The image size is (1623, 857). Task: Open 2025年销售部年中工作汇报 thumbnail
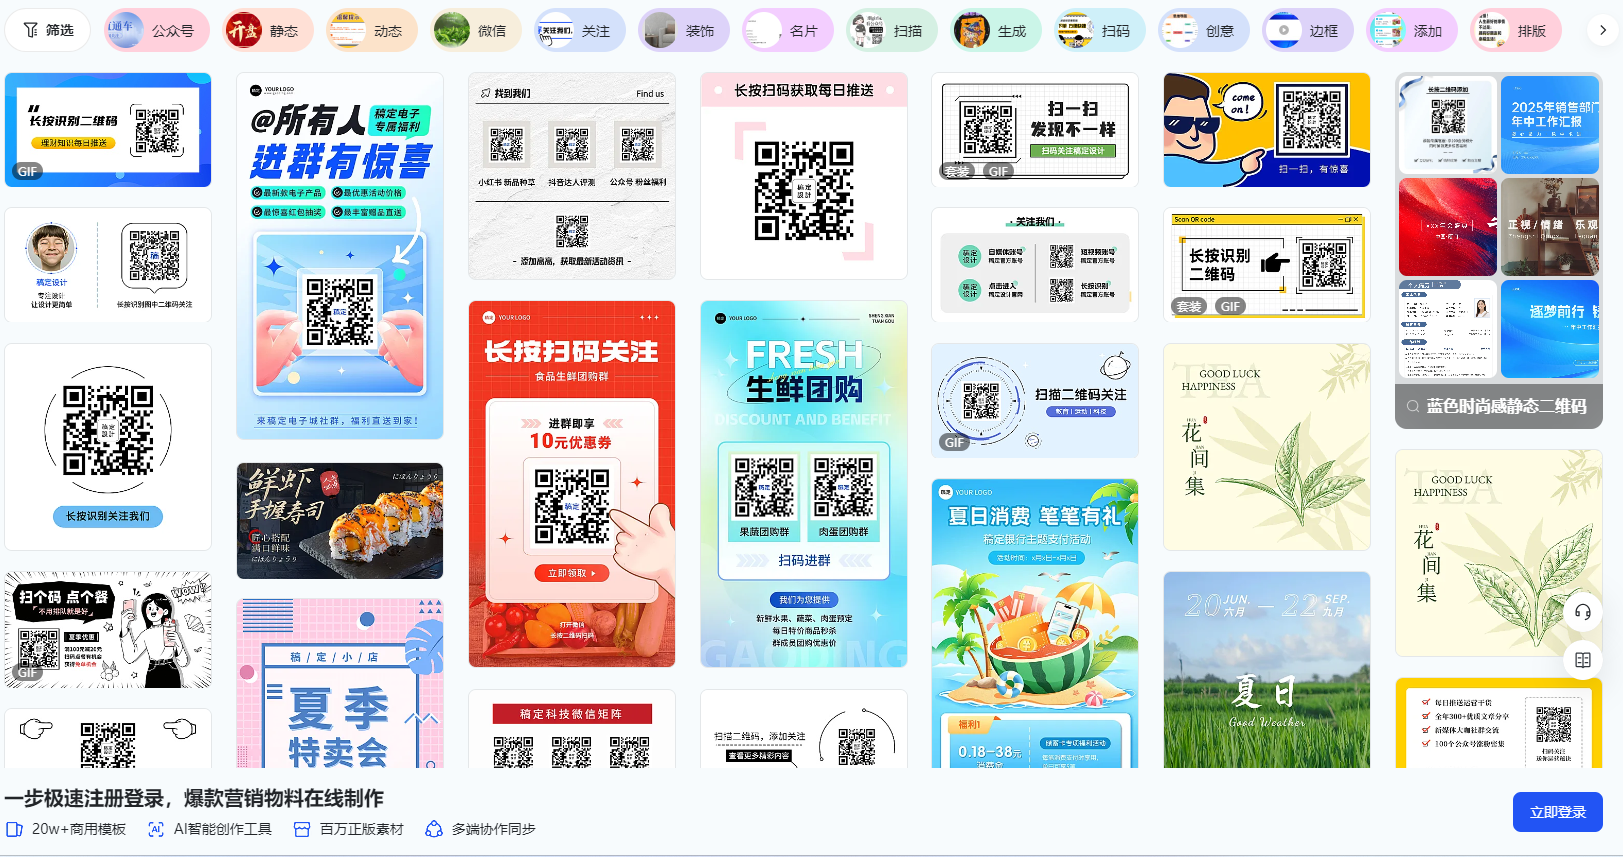coord(1550,125)
